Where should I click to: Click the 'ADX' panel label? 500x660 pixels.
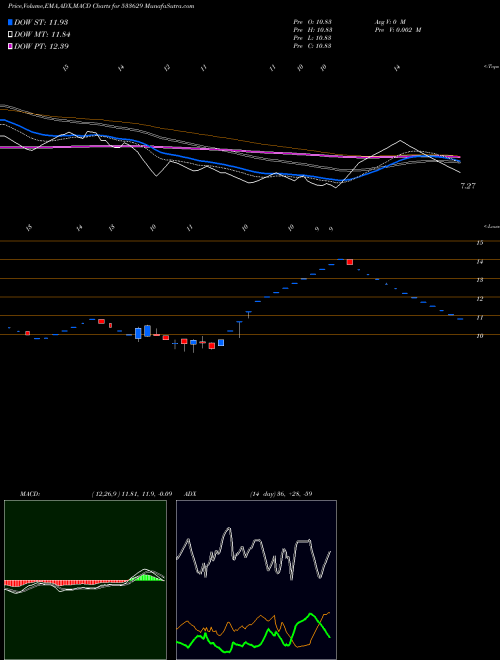tap(190, 494)
